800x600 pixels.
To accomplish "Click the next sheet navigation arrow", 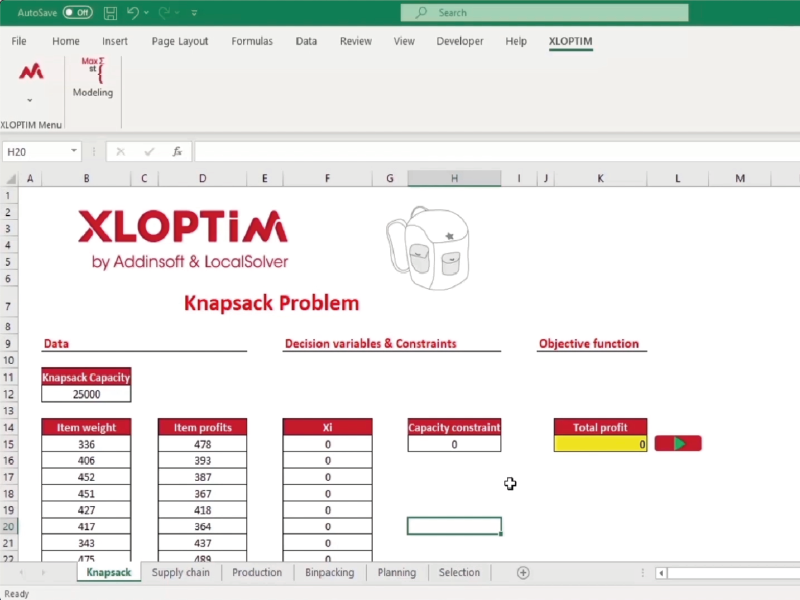I will click(43, 572).
